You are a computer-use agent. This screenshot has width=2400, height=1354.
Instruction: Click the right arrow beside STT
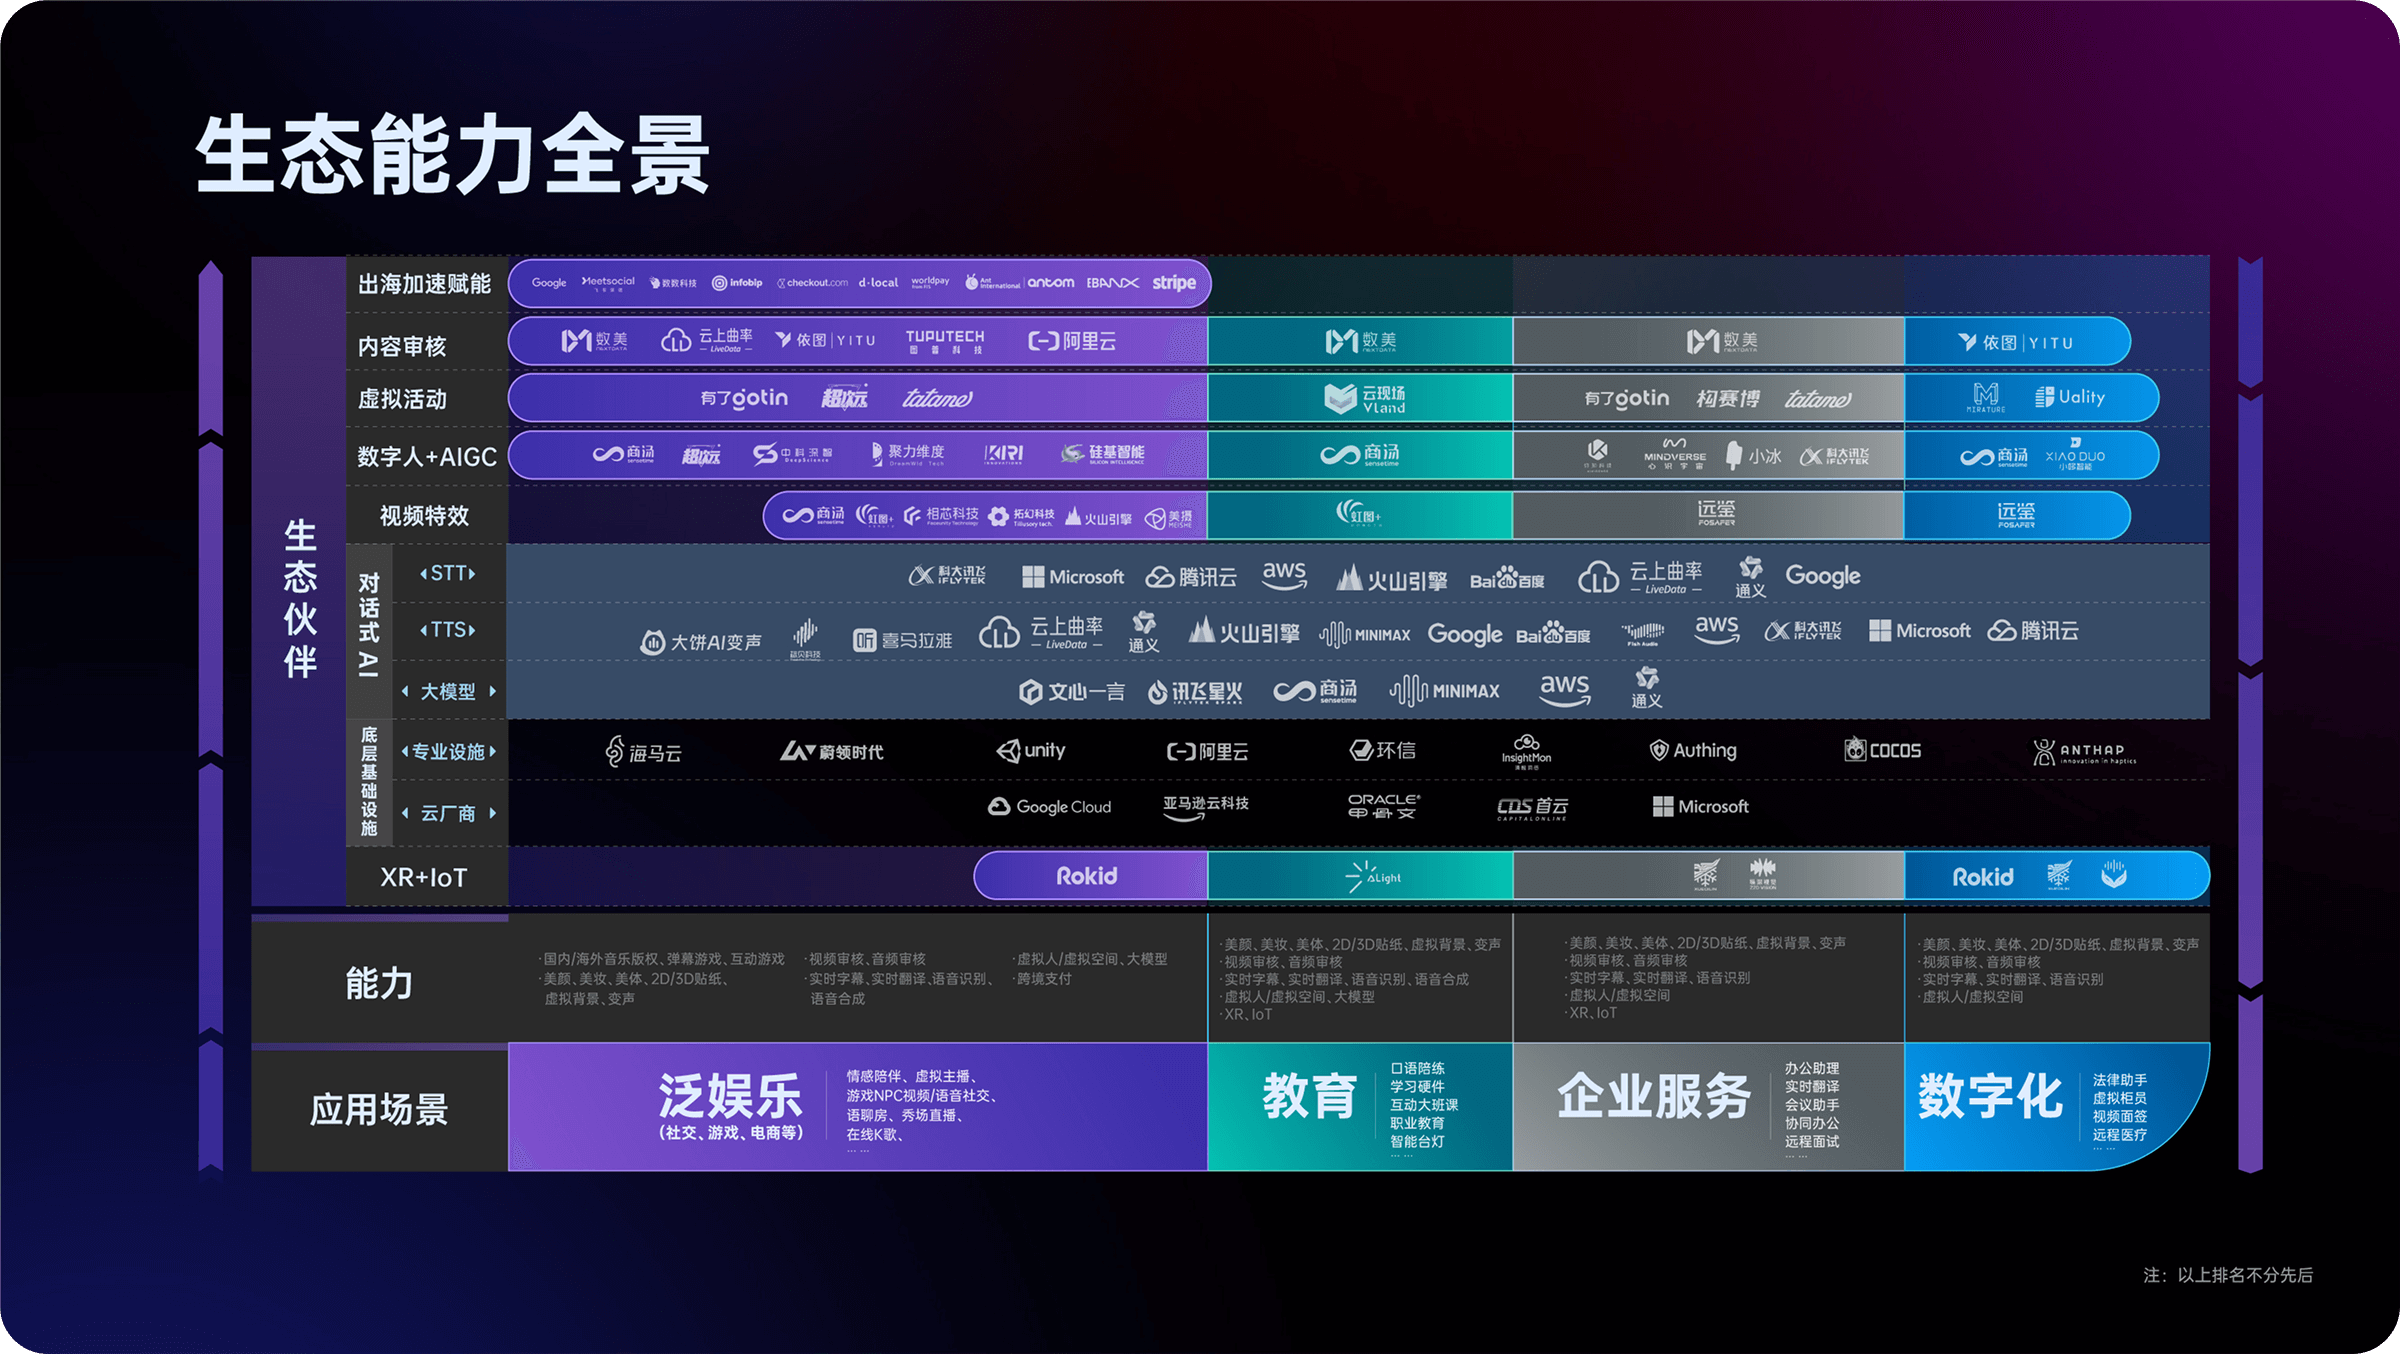pyautogui.click(x=472, y=573)
